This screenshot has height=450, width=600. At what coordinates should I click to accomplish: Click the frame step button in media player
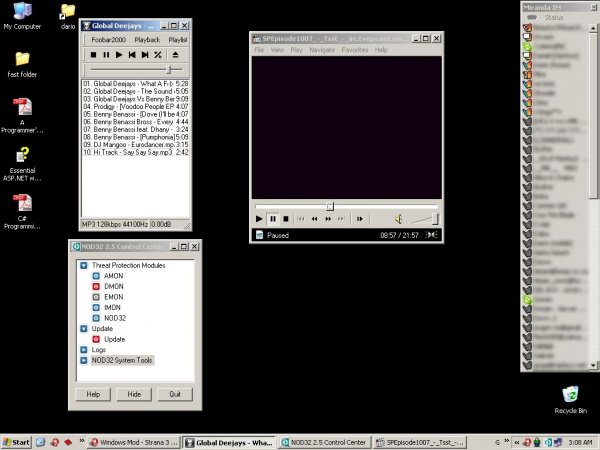pos(359,219)
